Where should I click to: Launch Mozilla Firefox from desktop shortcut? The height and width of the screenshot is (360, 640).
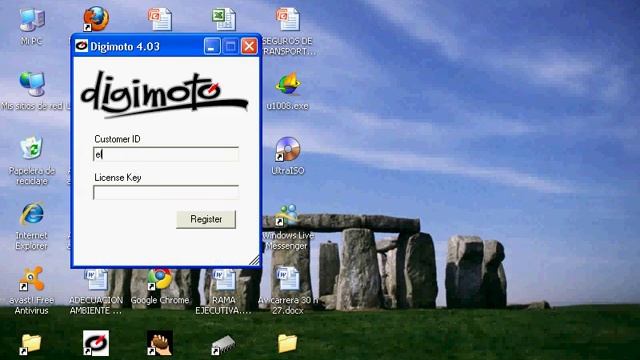click(x=96, y=19)
